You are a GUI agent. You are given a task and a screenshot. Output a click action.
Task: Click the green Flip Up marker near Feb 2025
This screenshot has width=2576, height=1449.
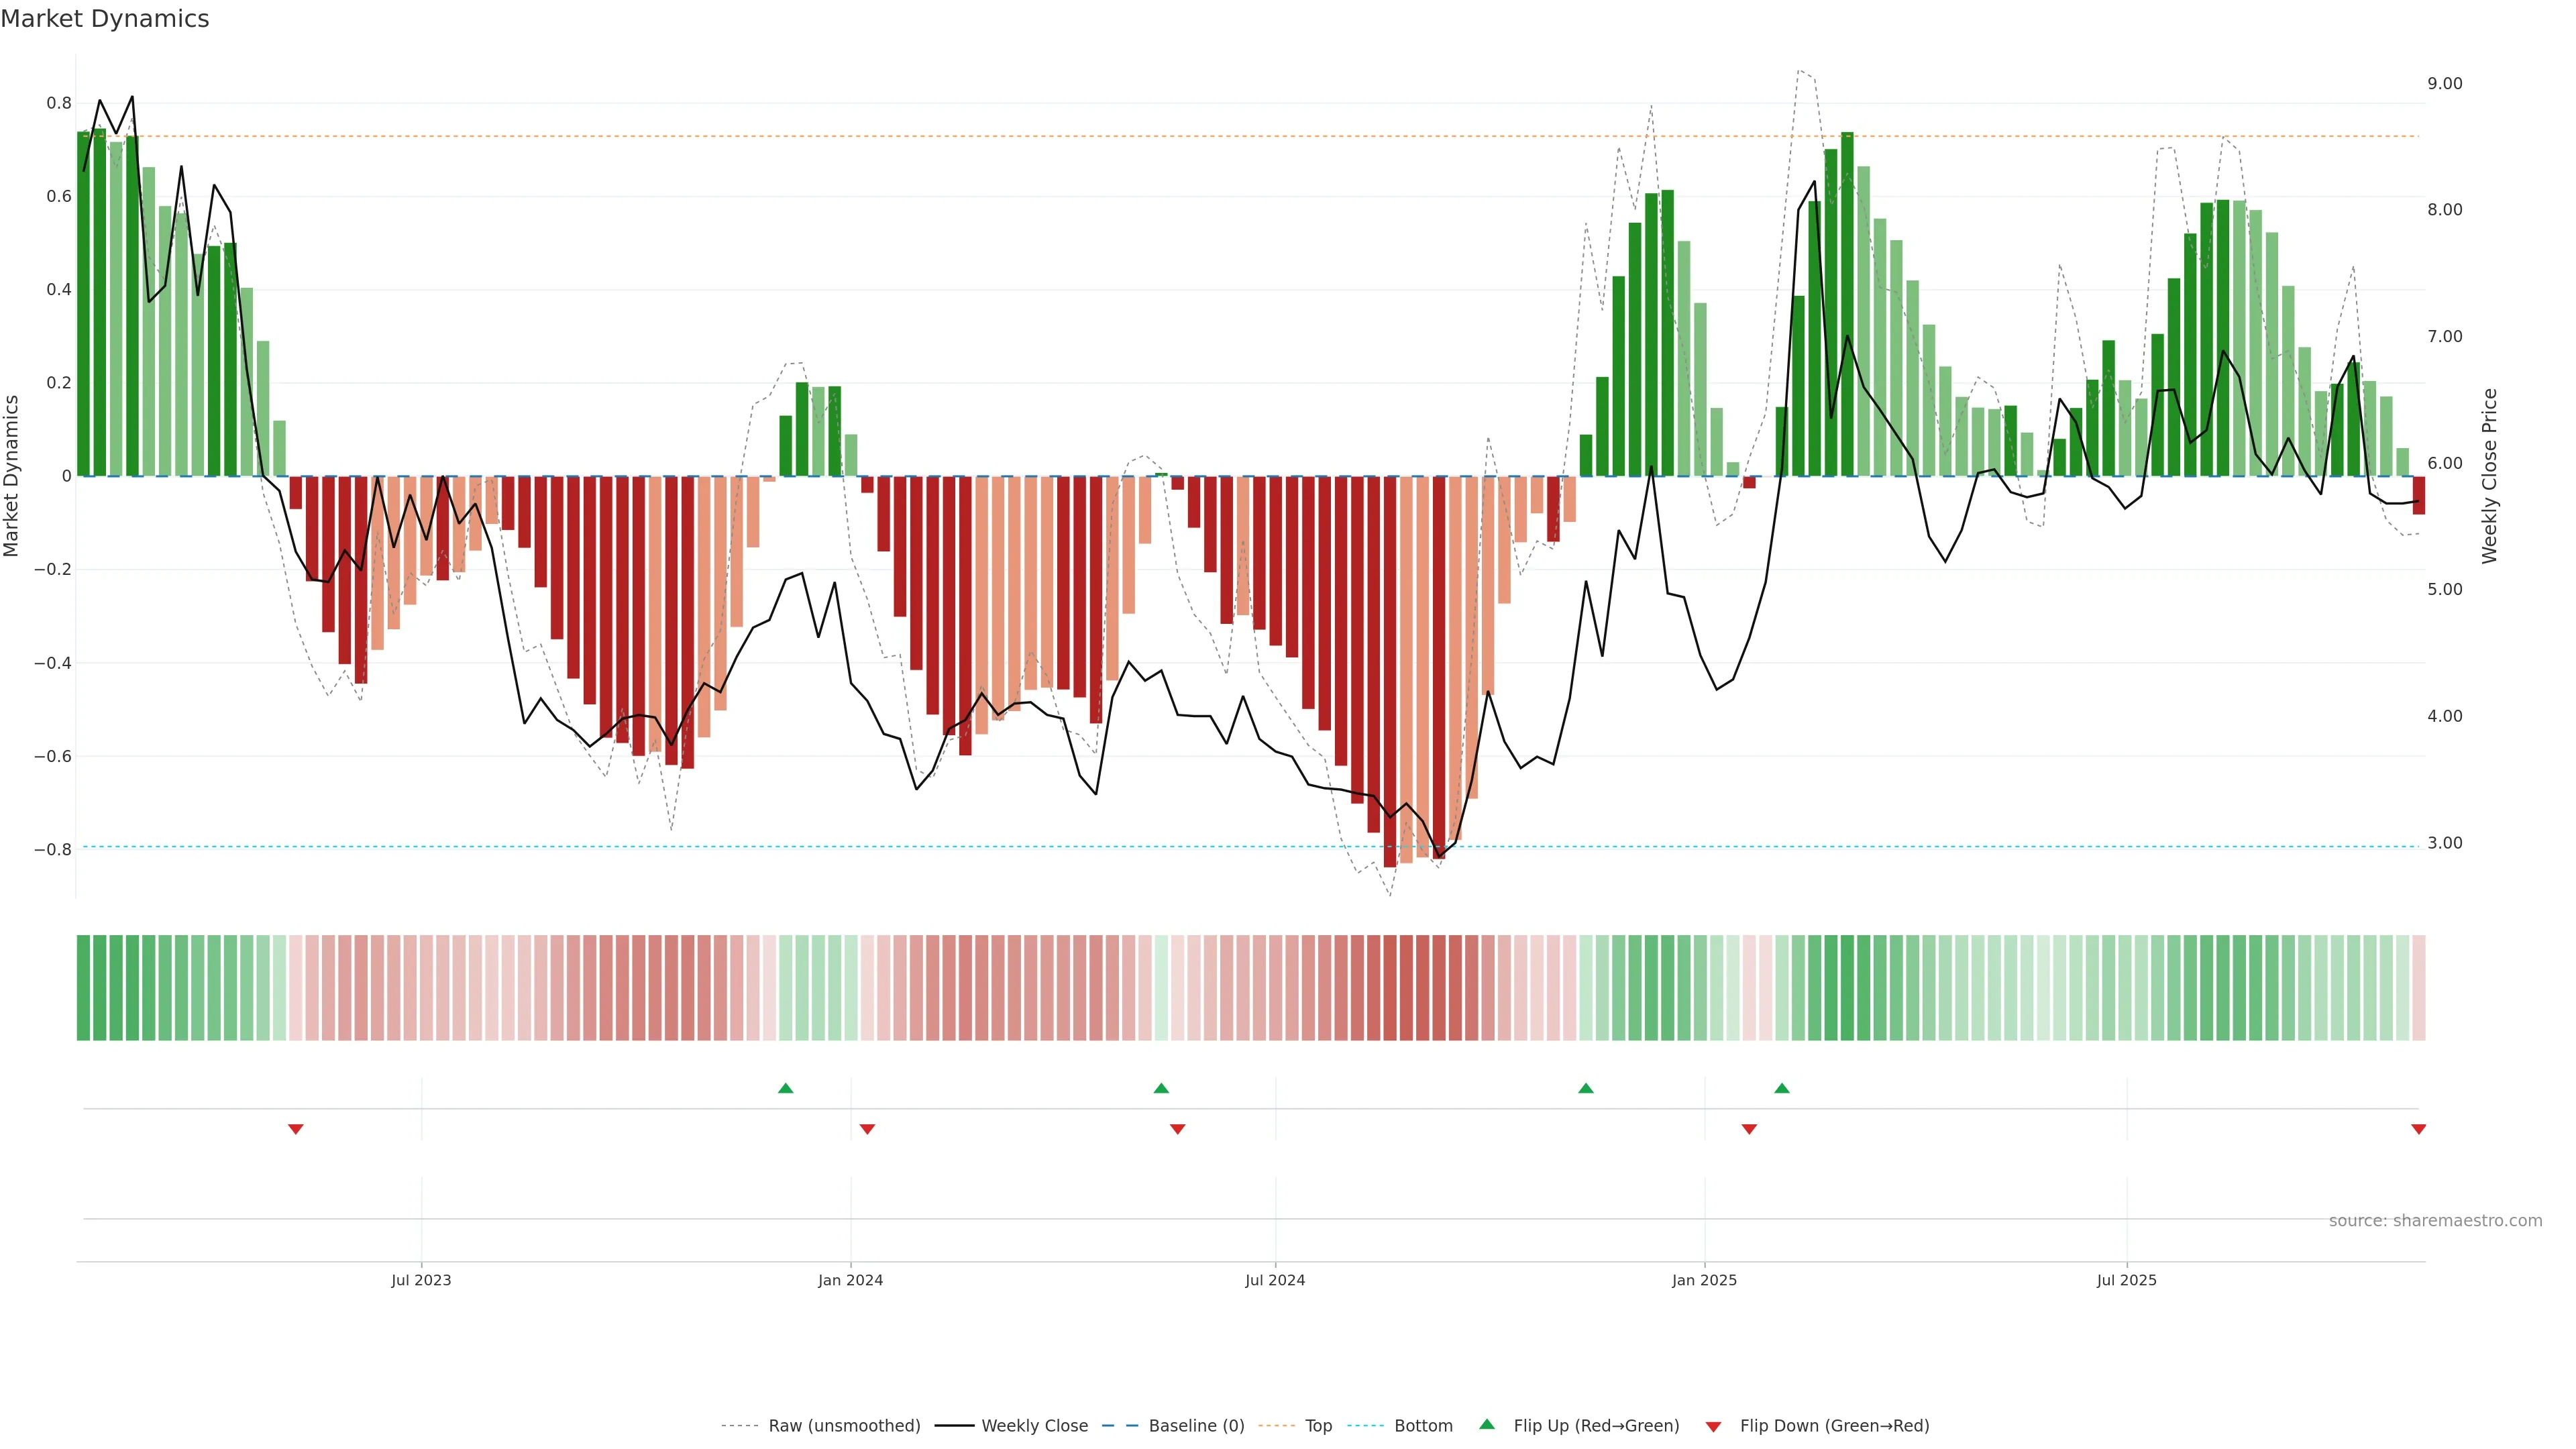pos(1781,1088)
